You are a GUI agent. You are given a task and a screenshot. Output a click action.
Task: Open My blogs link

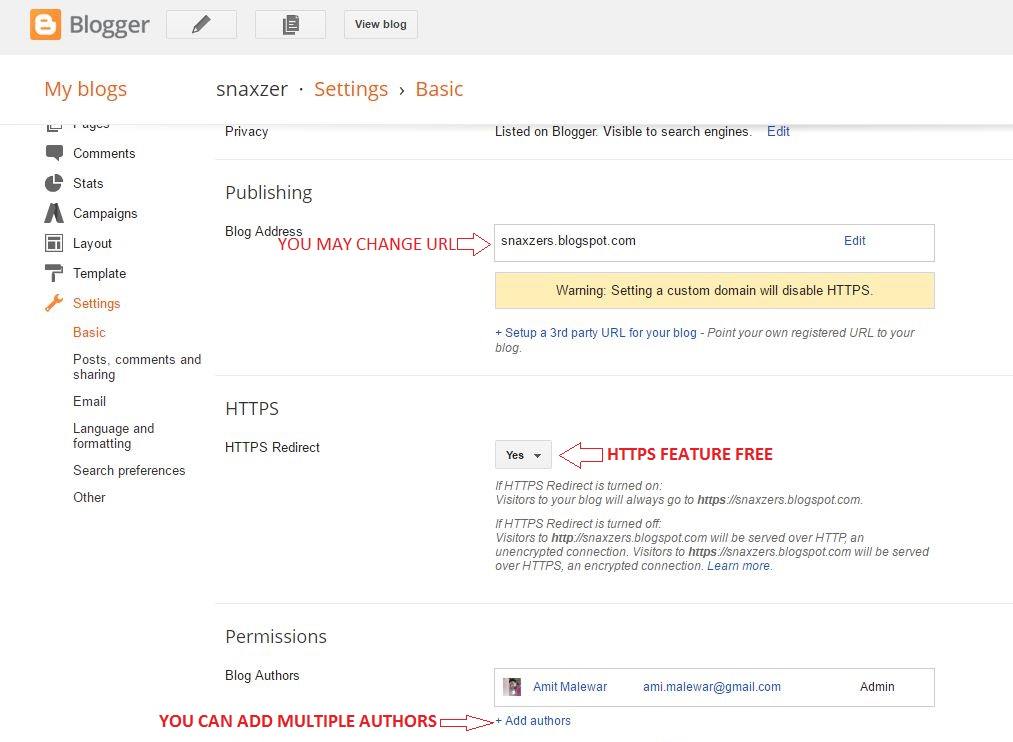tap(85, 89)
